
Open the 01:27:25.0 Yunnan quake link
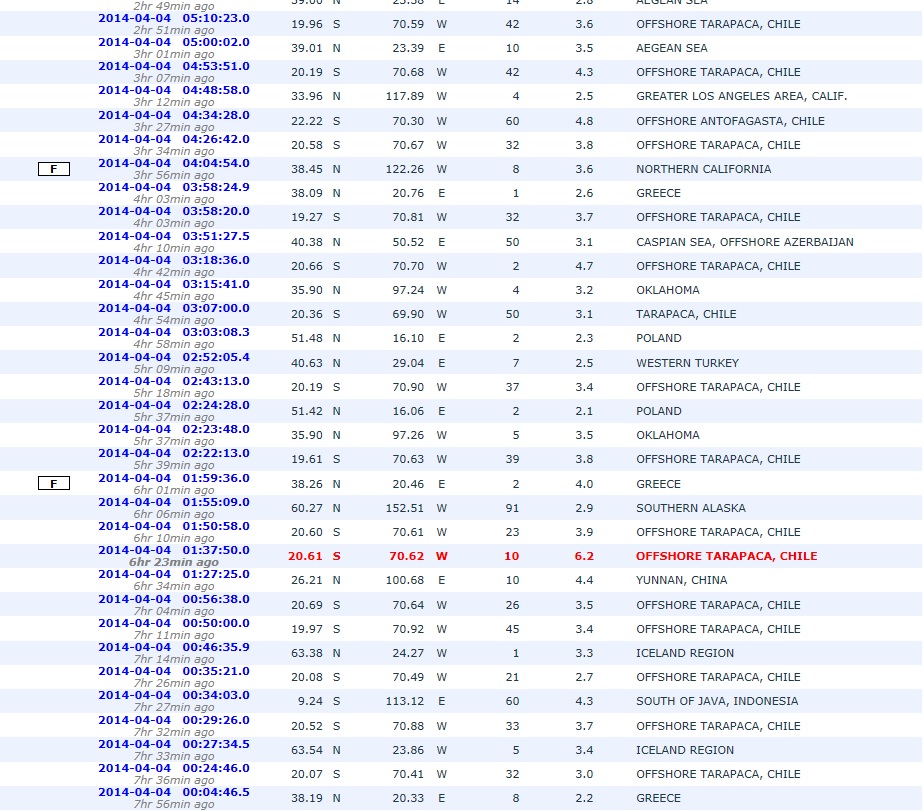(x=174, y=574)
